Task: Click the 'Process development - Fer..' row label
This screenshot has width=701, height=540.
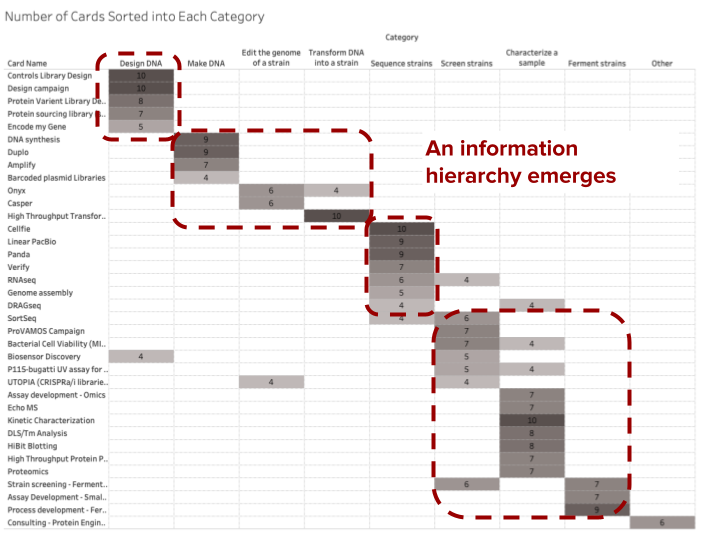Action: pyautogui.click(x=57, y=510)
